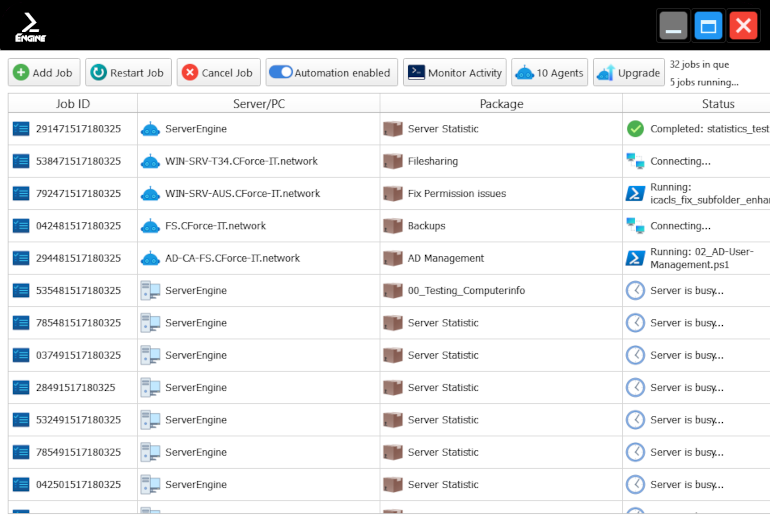The width and height of the screenshot is (770, 532).
Task: Click agent icon next to WIN-SRV-T34.CForce-IT.network
Action: coord(150,161)
